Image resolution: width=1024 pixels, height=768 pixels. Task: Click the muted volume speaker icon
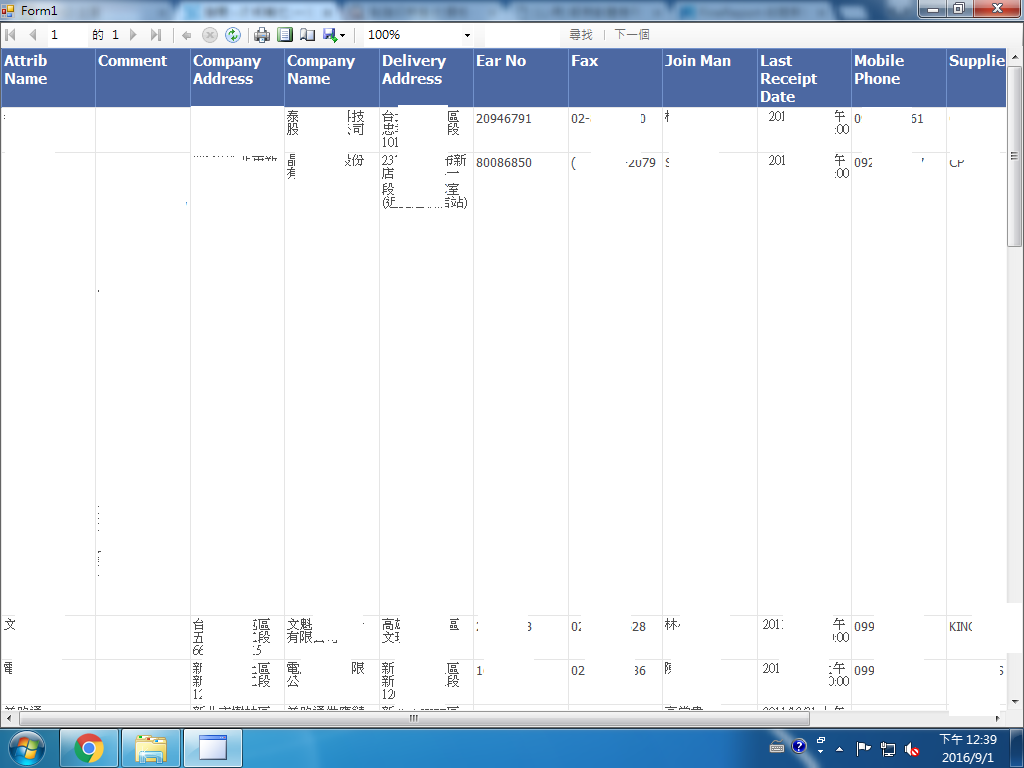click(x=912, y=749)
